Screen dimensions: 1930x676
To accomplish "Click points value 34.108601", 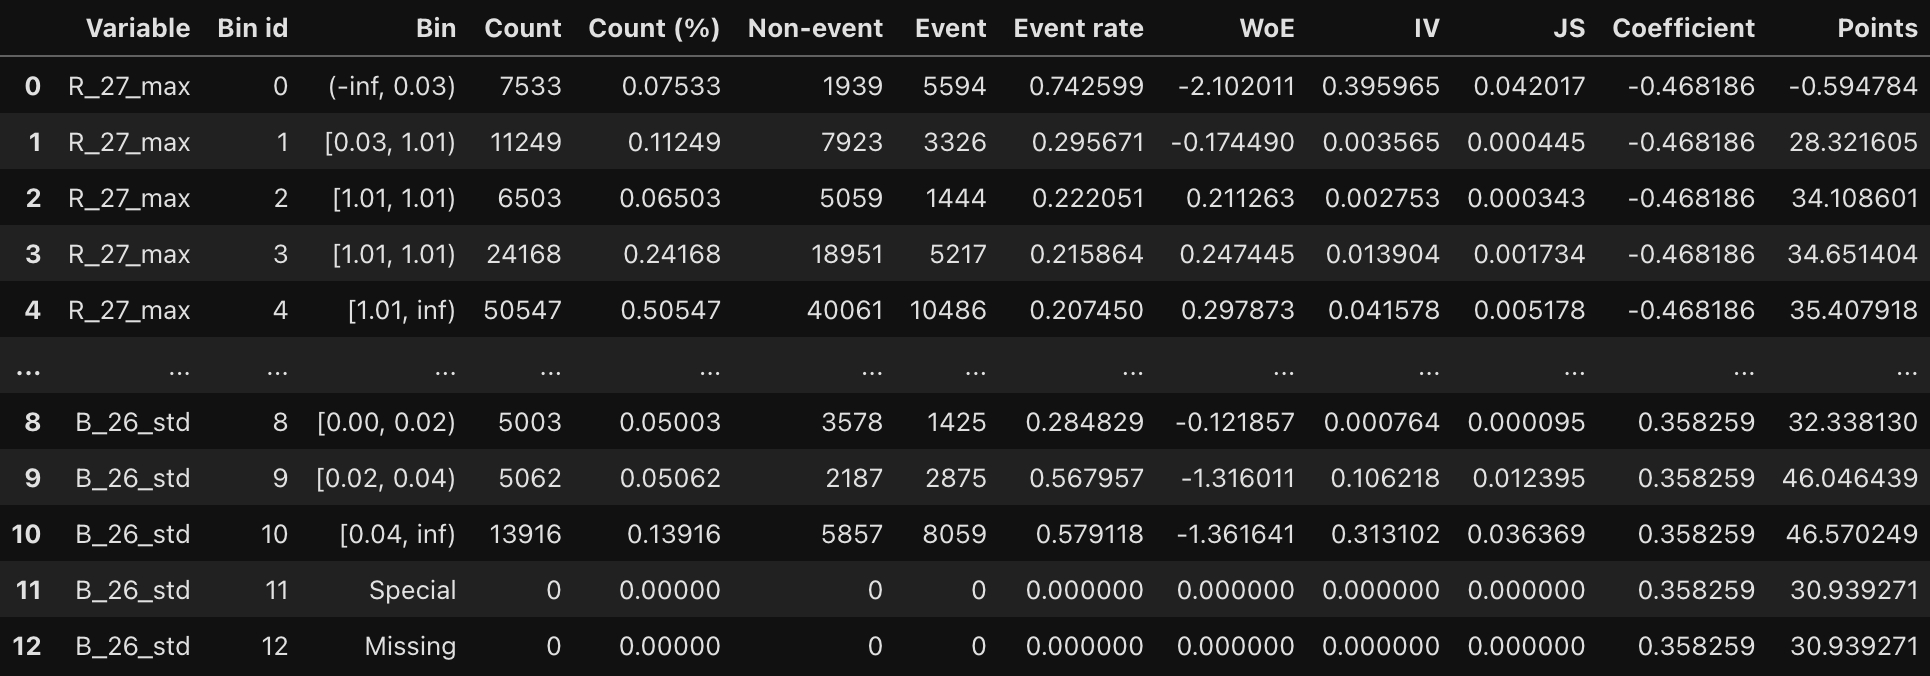I will pos(1854,198).
